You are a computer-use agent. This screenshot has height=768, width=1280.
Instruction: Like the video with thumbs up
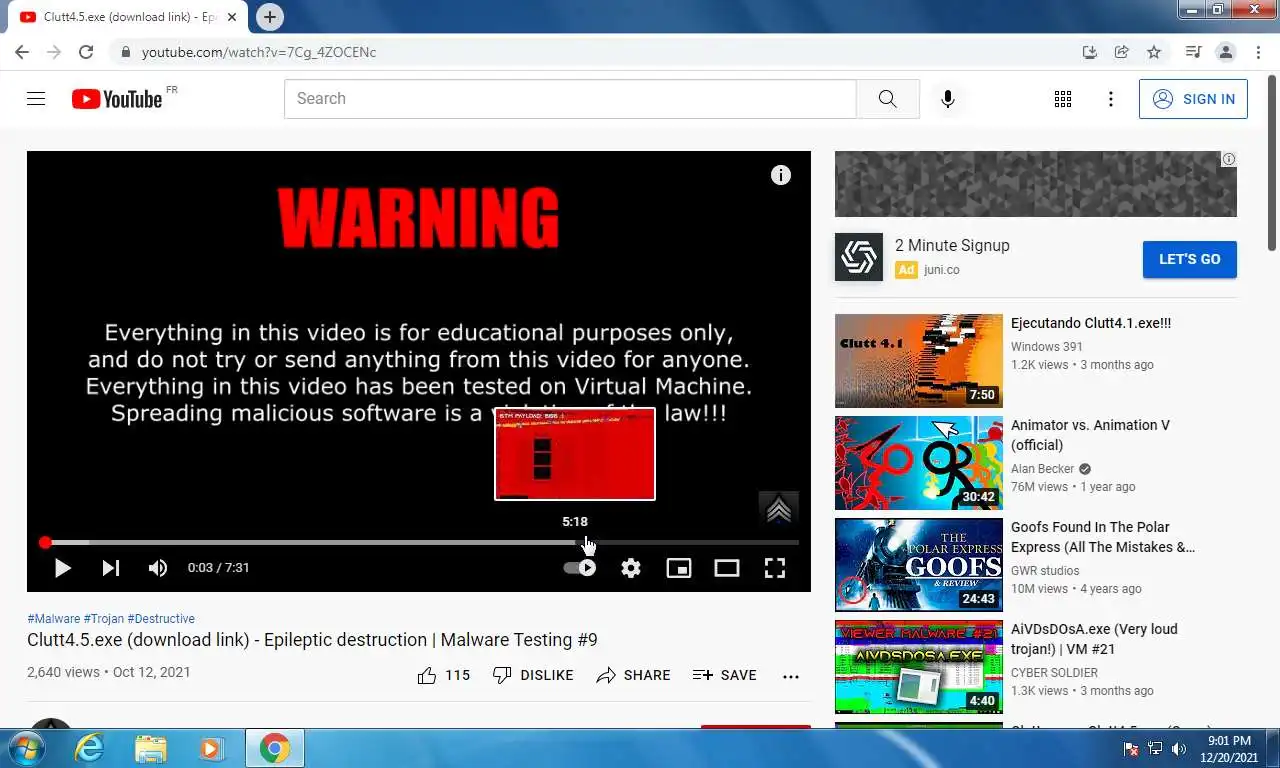click(443, 675)
